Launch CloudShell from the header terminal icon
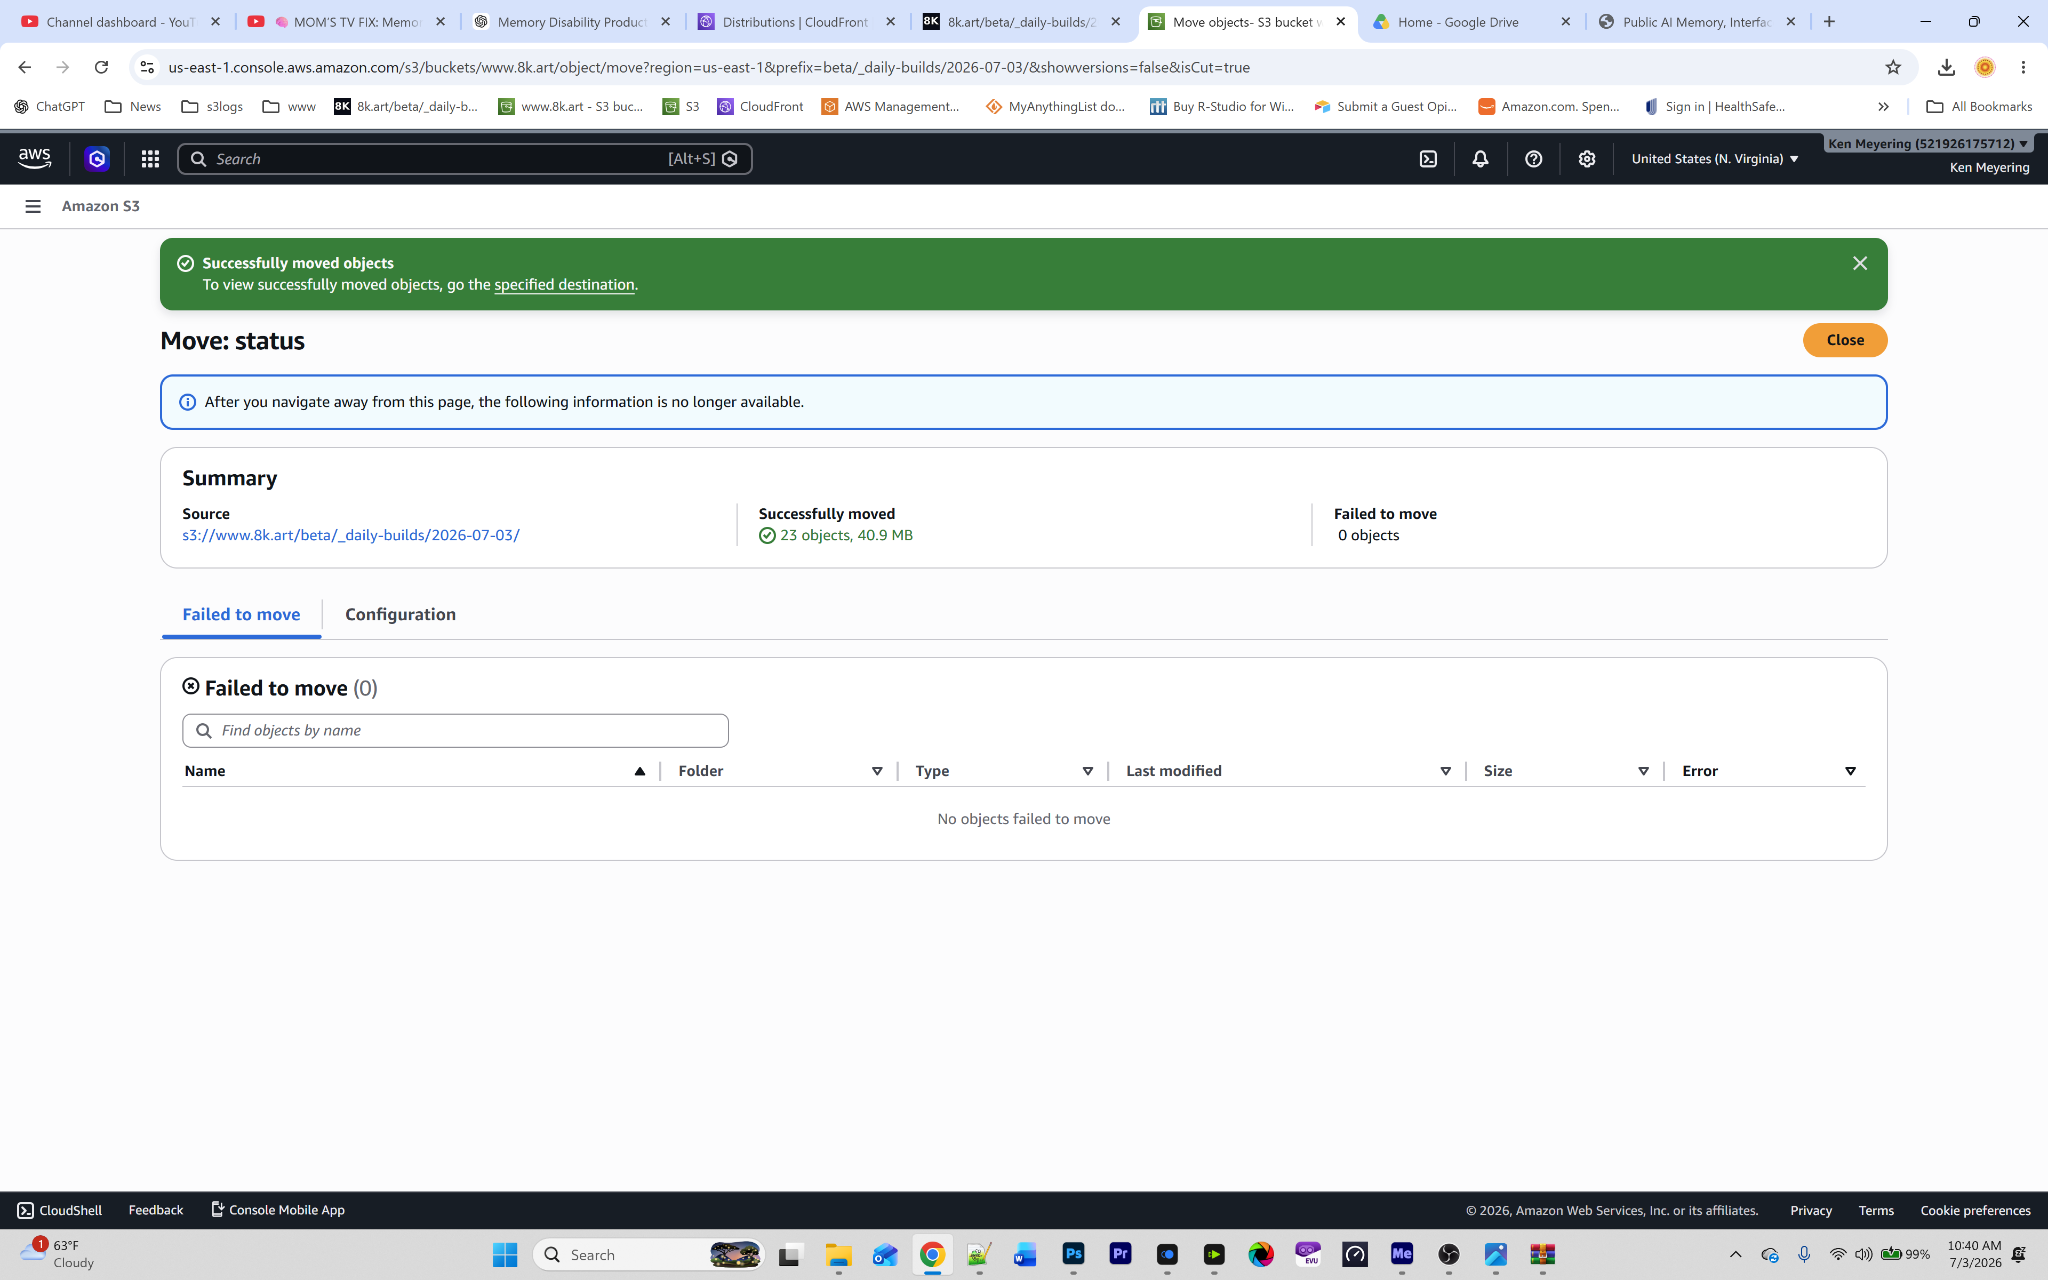Image resolution: width=2048 pixels, height=1280 pixels. coord(1428,159)
